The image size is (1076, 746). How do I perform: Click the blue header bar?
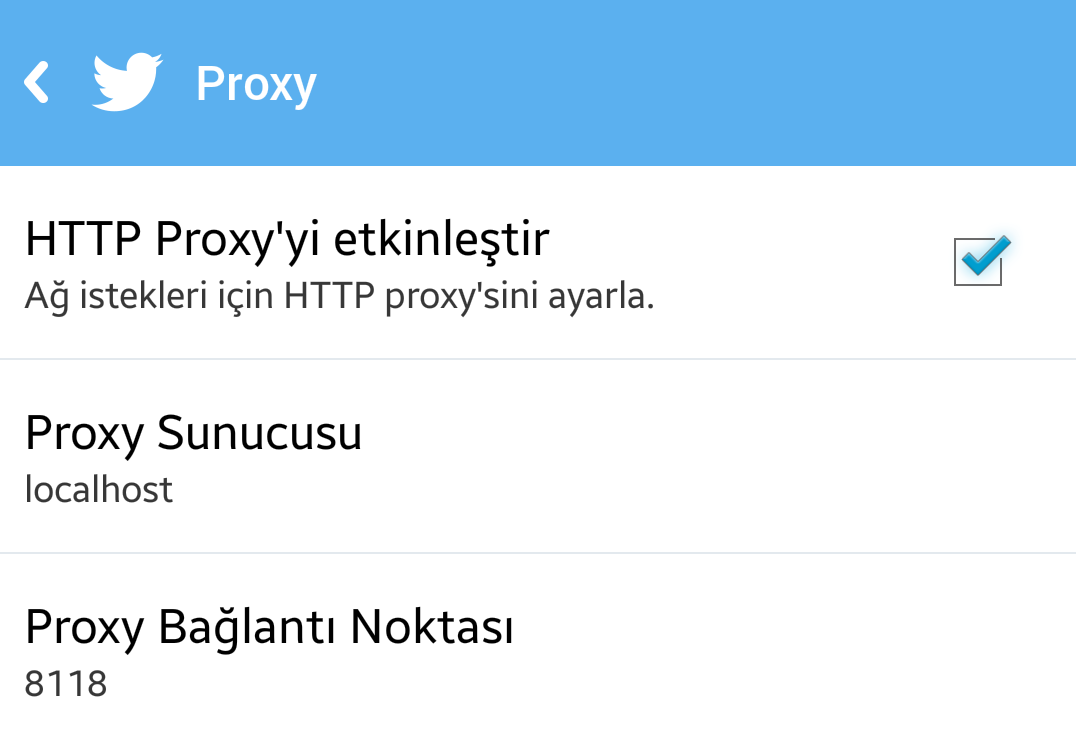pos(538,82)
